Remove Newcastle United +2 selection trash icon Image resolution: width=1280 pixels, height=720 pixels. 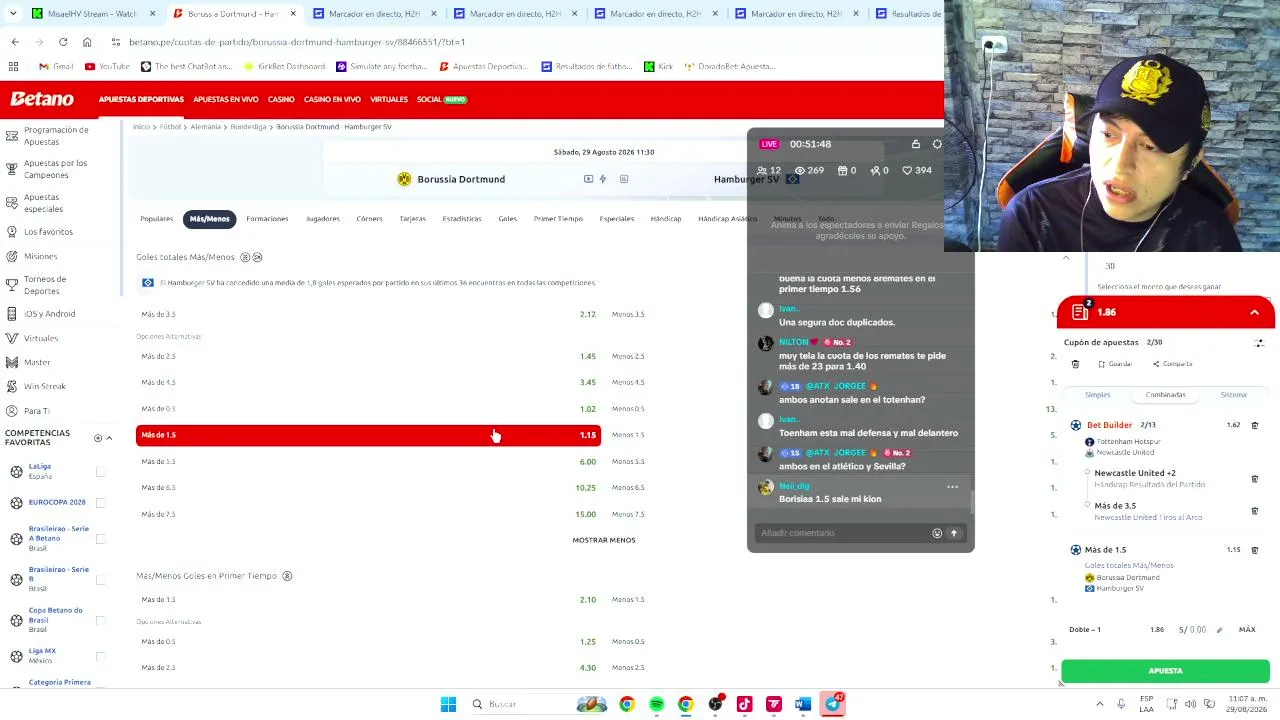click(1255, 479)
